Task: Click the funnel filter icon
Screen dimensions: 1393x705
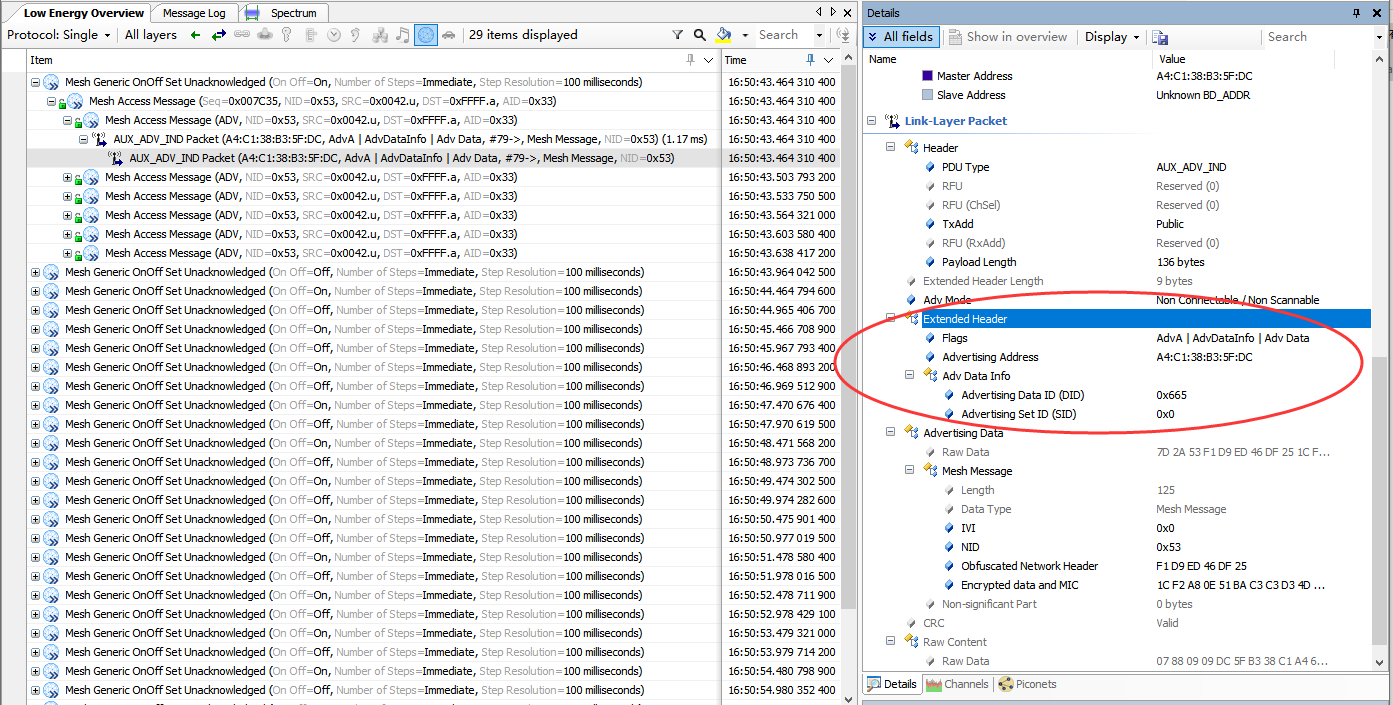Action: click(x=678, y=35)
